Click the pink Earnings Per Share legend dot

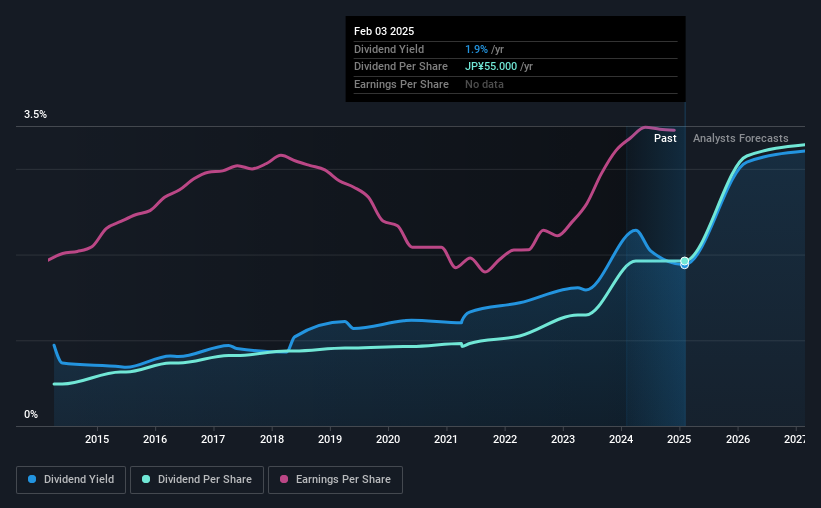click(x=284, y=479)
